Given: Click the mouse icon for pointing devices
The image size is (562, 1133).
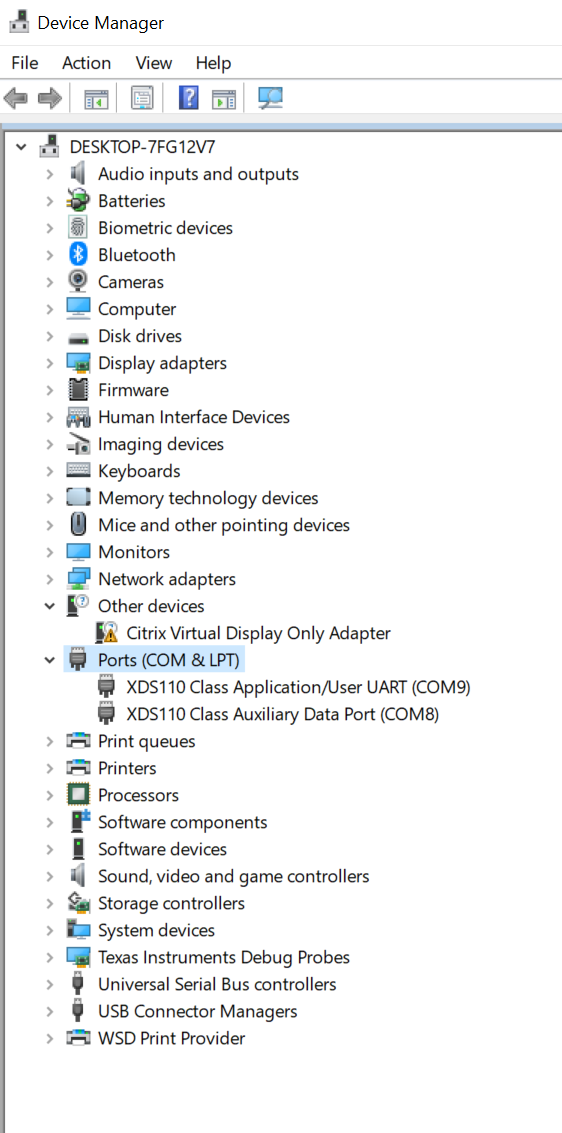Looking at the screenshot, I should click(x=78, y=525).
